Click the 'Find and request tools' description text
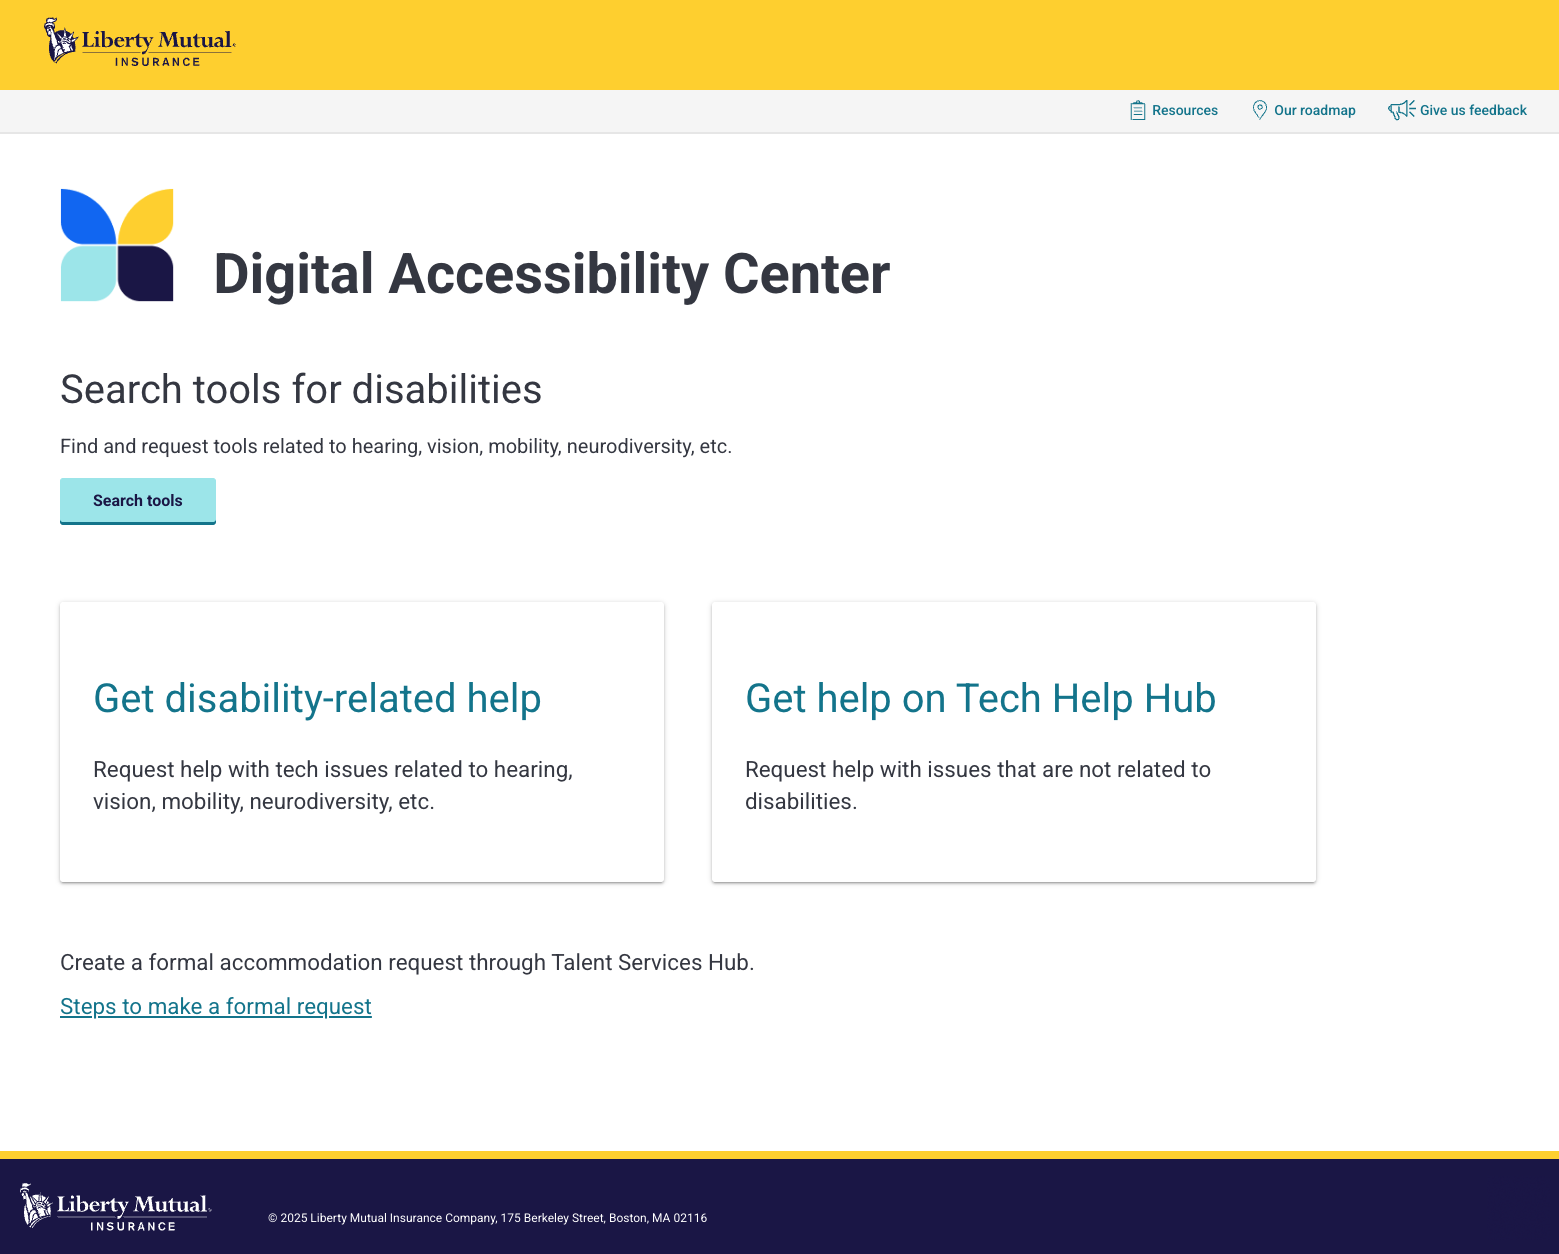 [x=396, y=446]
